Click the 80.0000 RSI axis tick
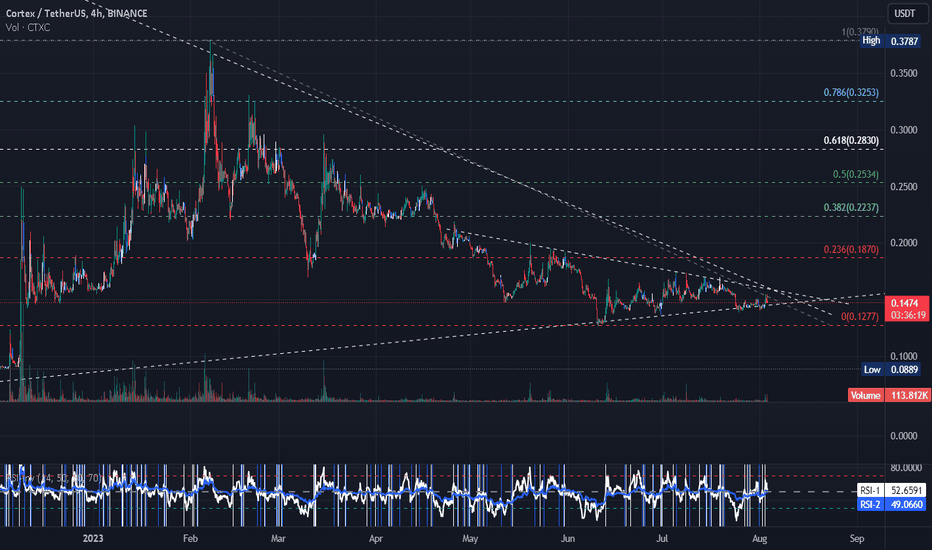Image resolution: width=932 pixels, height=550 pixels. pyautogui.click(x=905, y=468)
